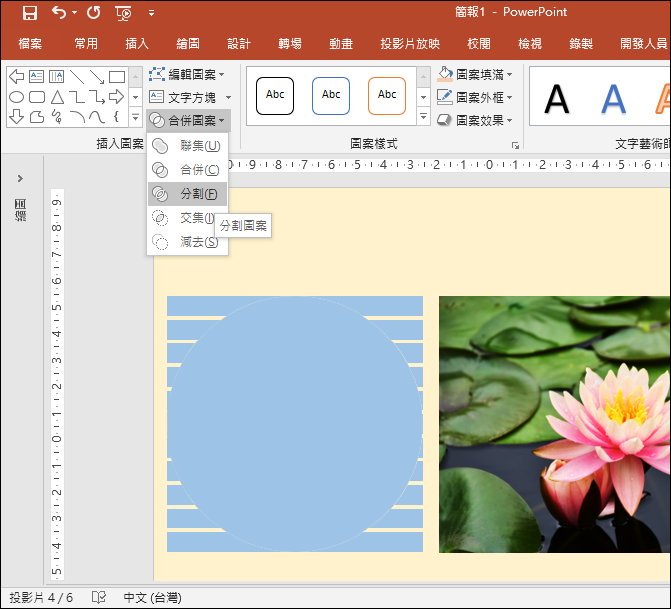Select the curve shape
Image resolution: width=671 pixels, height=609 pixels.
[x=97, y=116]
